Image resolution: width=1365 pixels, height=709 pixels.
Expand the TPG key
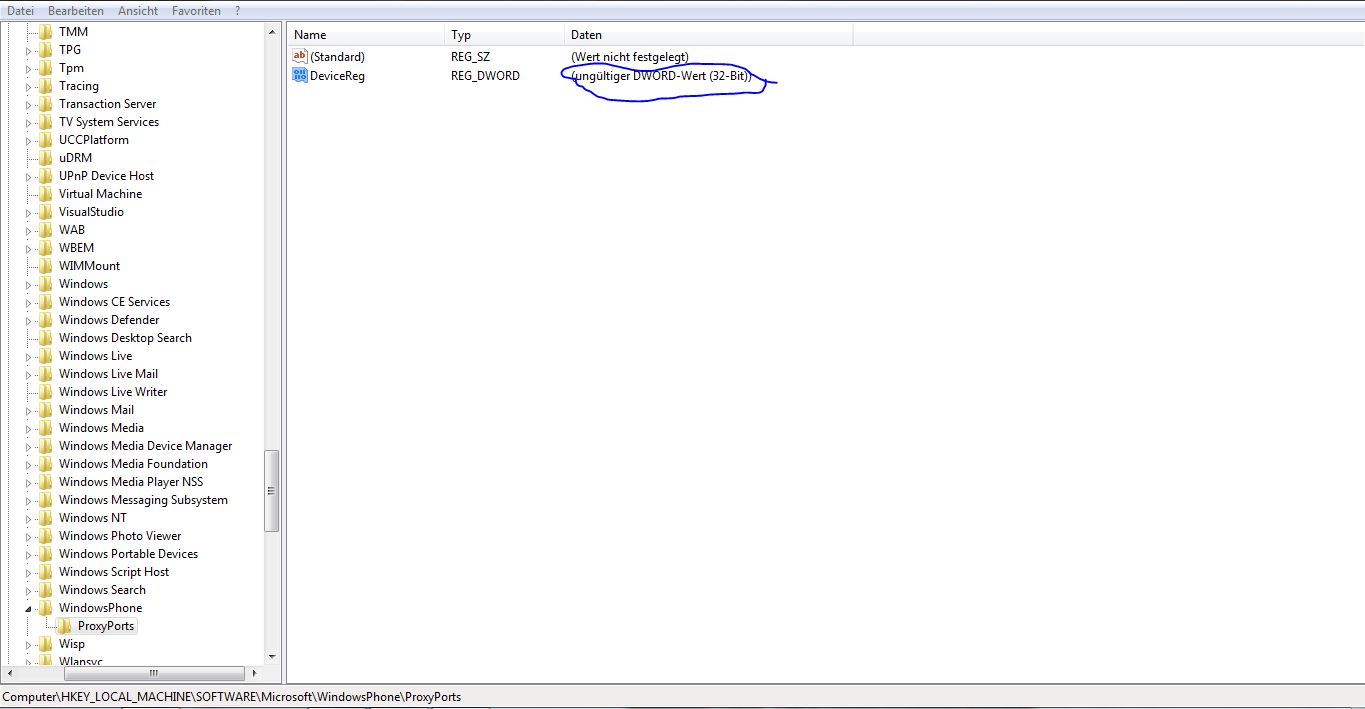click(29, 50)
